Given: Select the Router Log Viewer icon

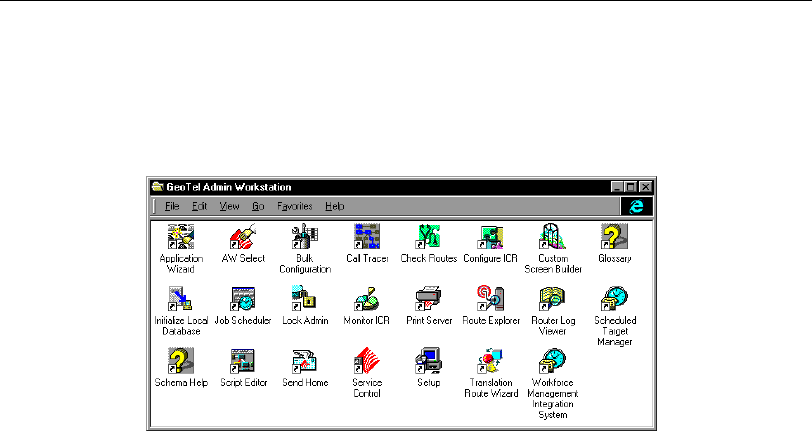Looking at the screenshot, I should [x=553, y=299].
